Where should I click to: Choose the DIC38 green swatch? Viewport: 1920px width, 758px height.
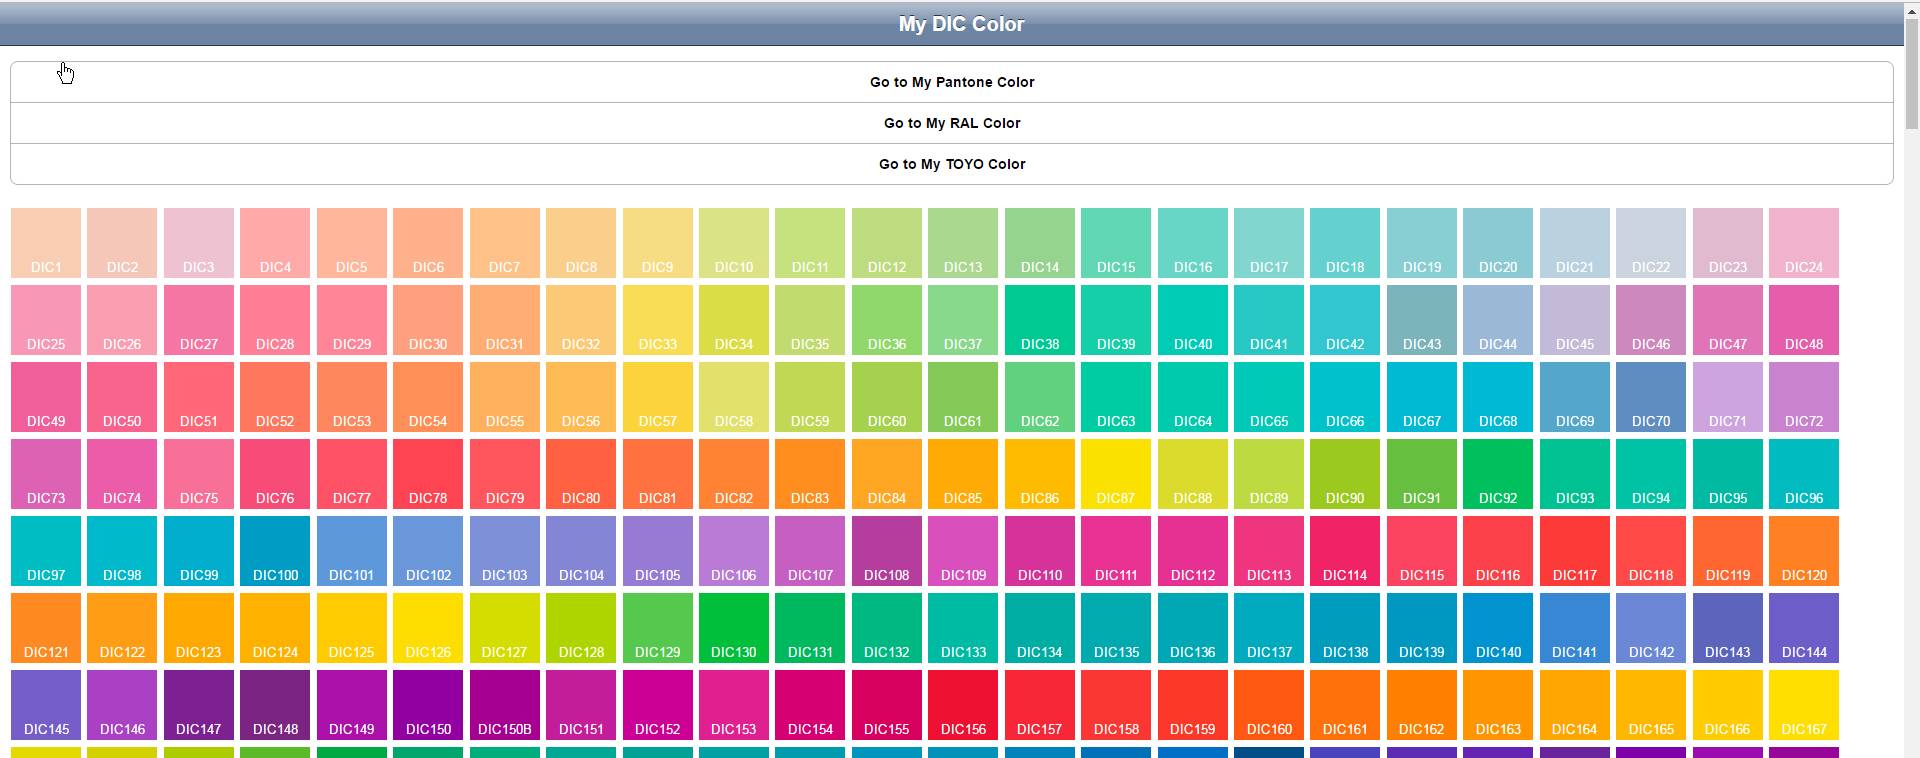(x=1040, y=320)
